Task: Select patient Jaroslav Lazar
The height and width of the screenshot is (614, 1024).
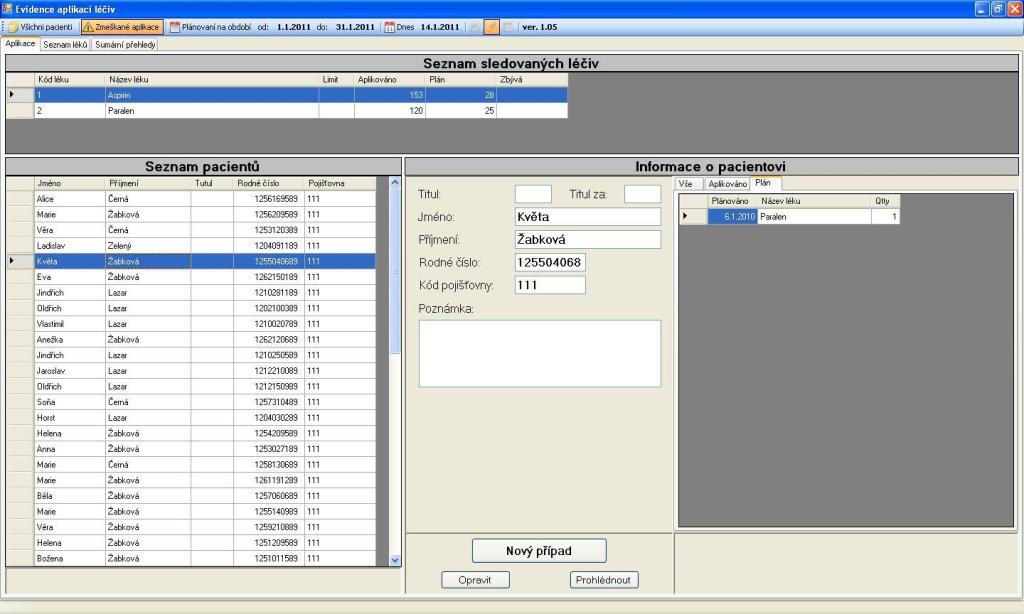Action: point(191,371)
